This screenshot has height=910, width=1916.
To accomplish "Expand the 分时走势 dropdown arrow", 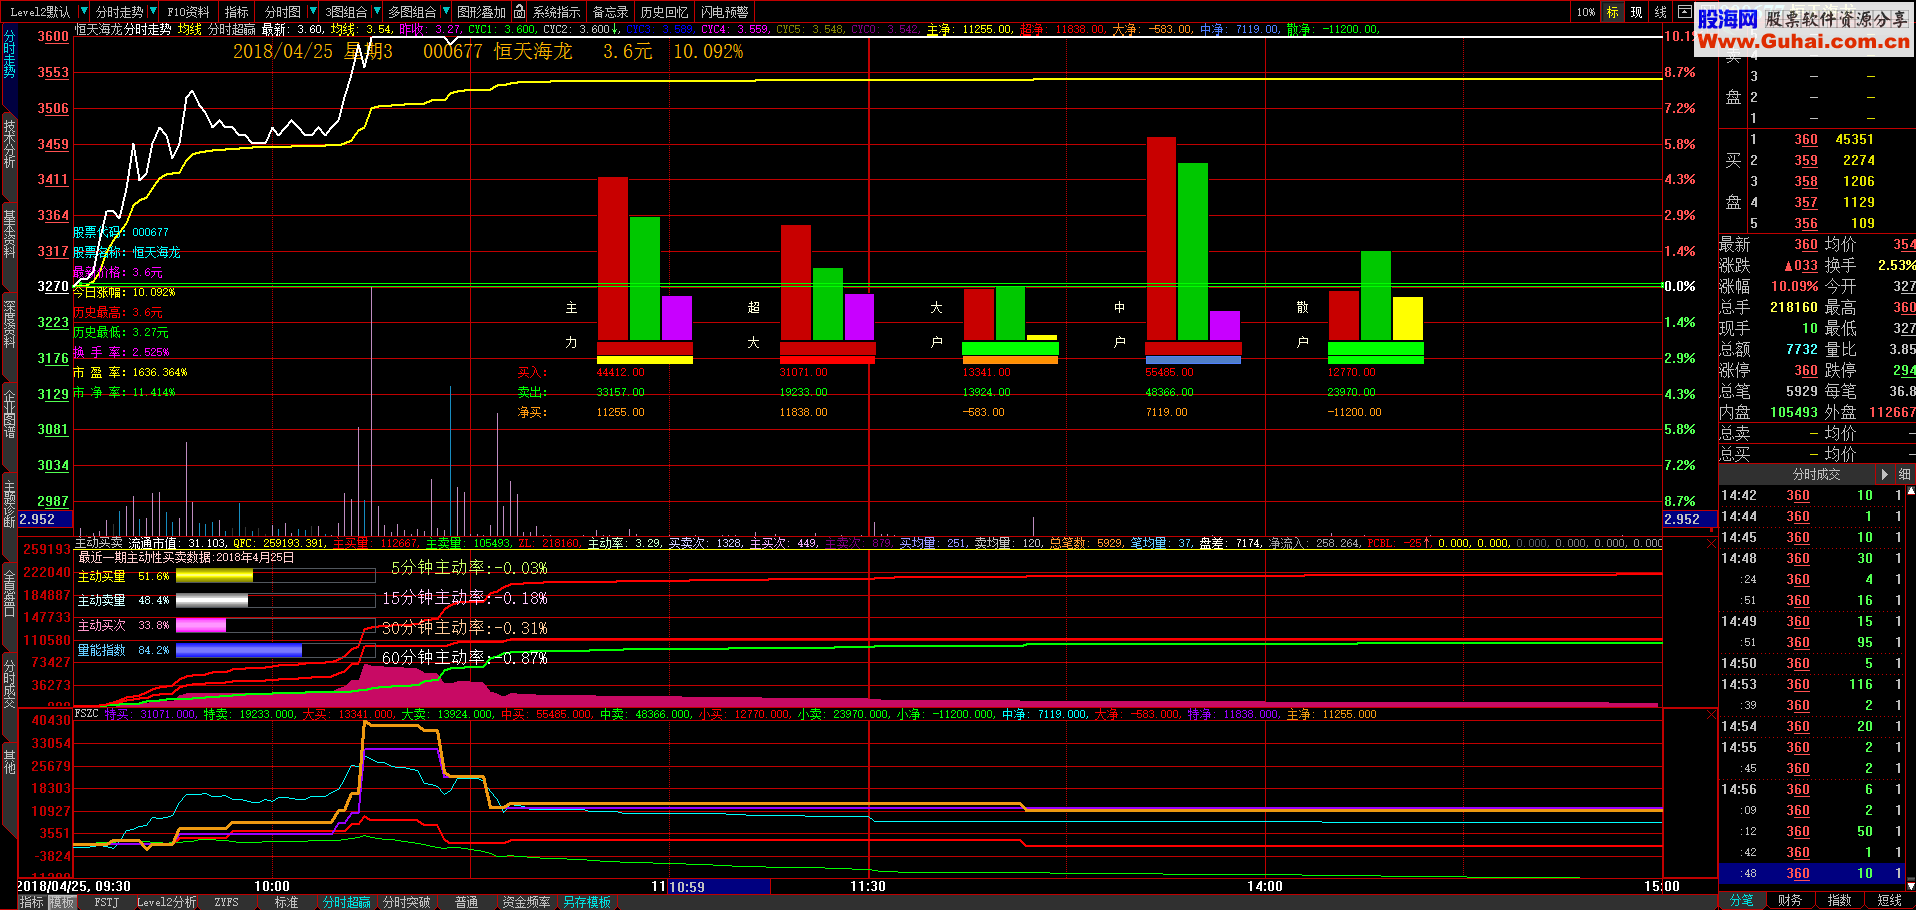I will pos(153,12).
